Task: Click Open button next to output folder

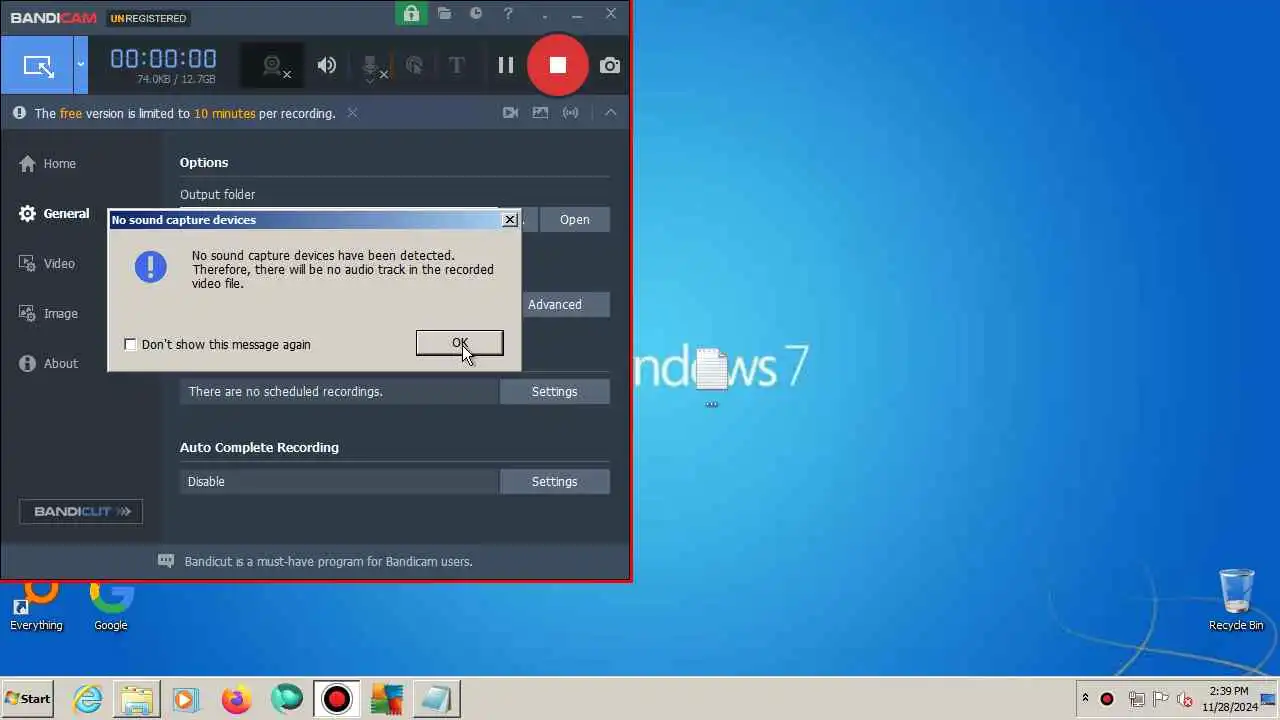Action: point(575,219)
